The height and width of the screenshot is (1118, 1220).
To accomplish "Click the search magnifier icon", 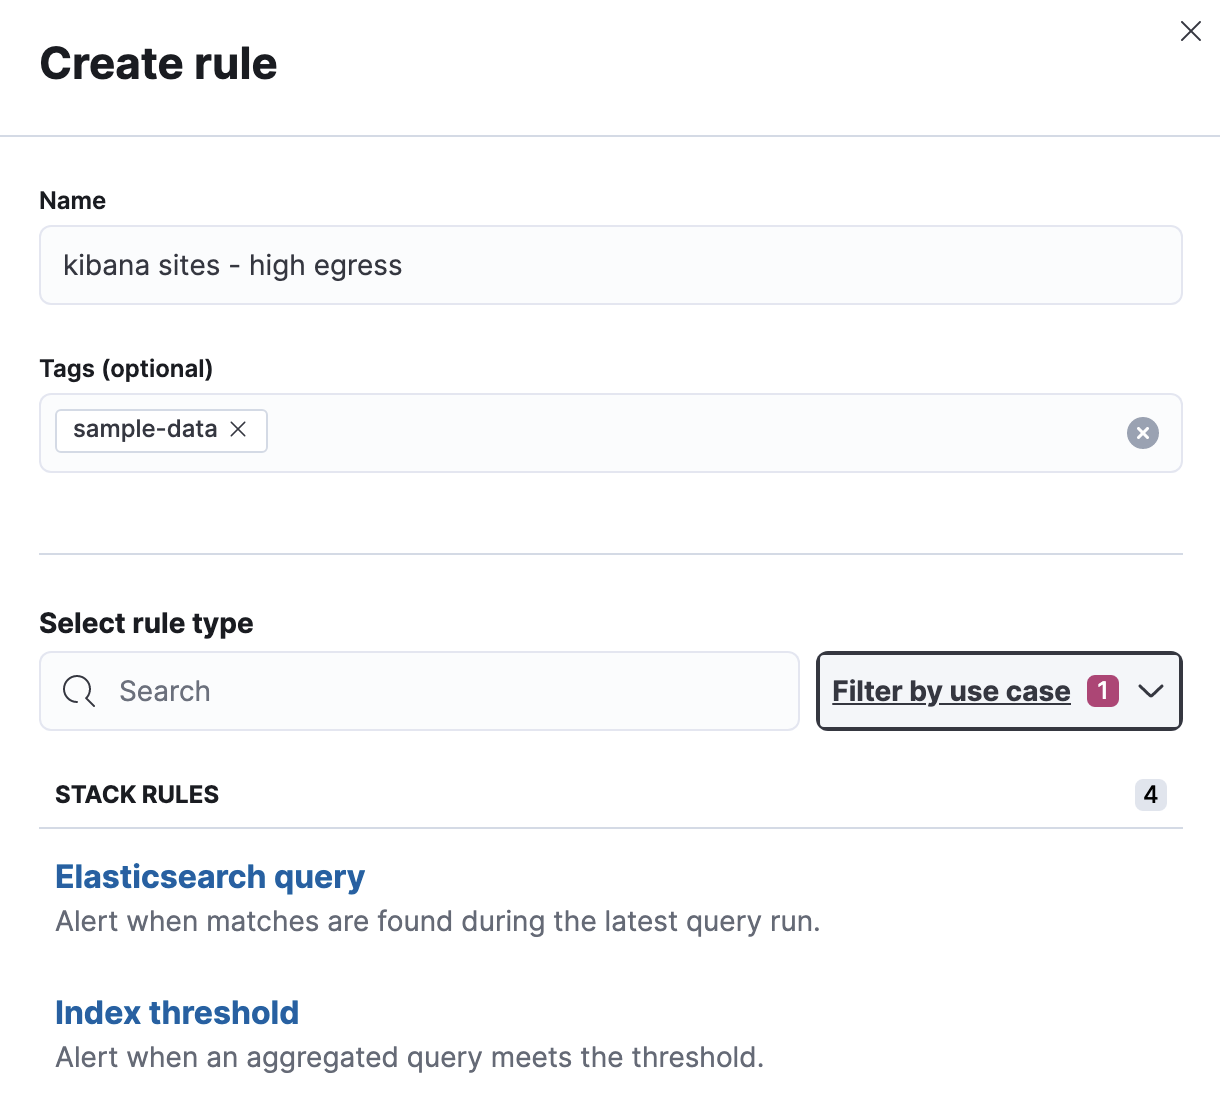I will point(78,691).
